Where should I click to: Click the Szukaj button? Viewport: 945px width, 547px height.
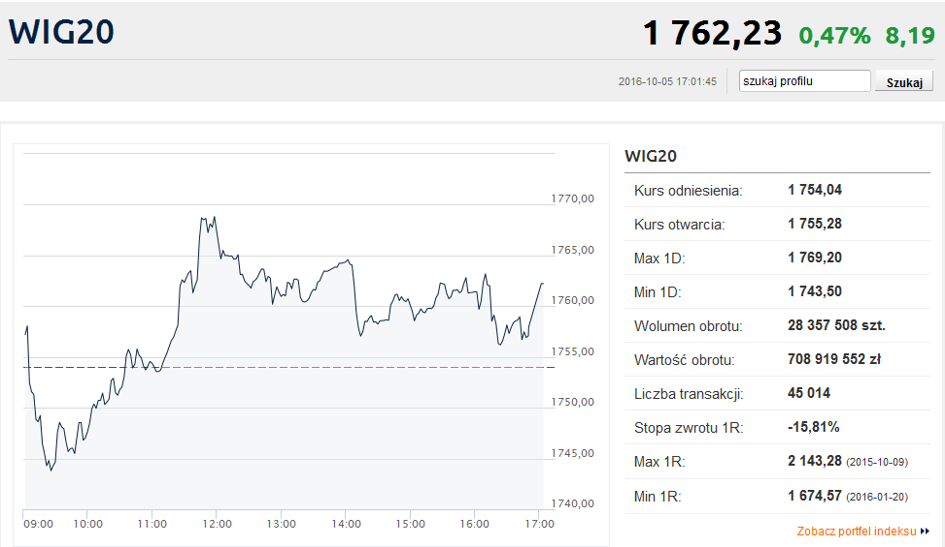904,82
